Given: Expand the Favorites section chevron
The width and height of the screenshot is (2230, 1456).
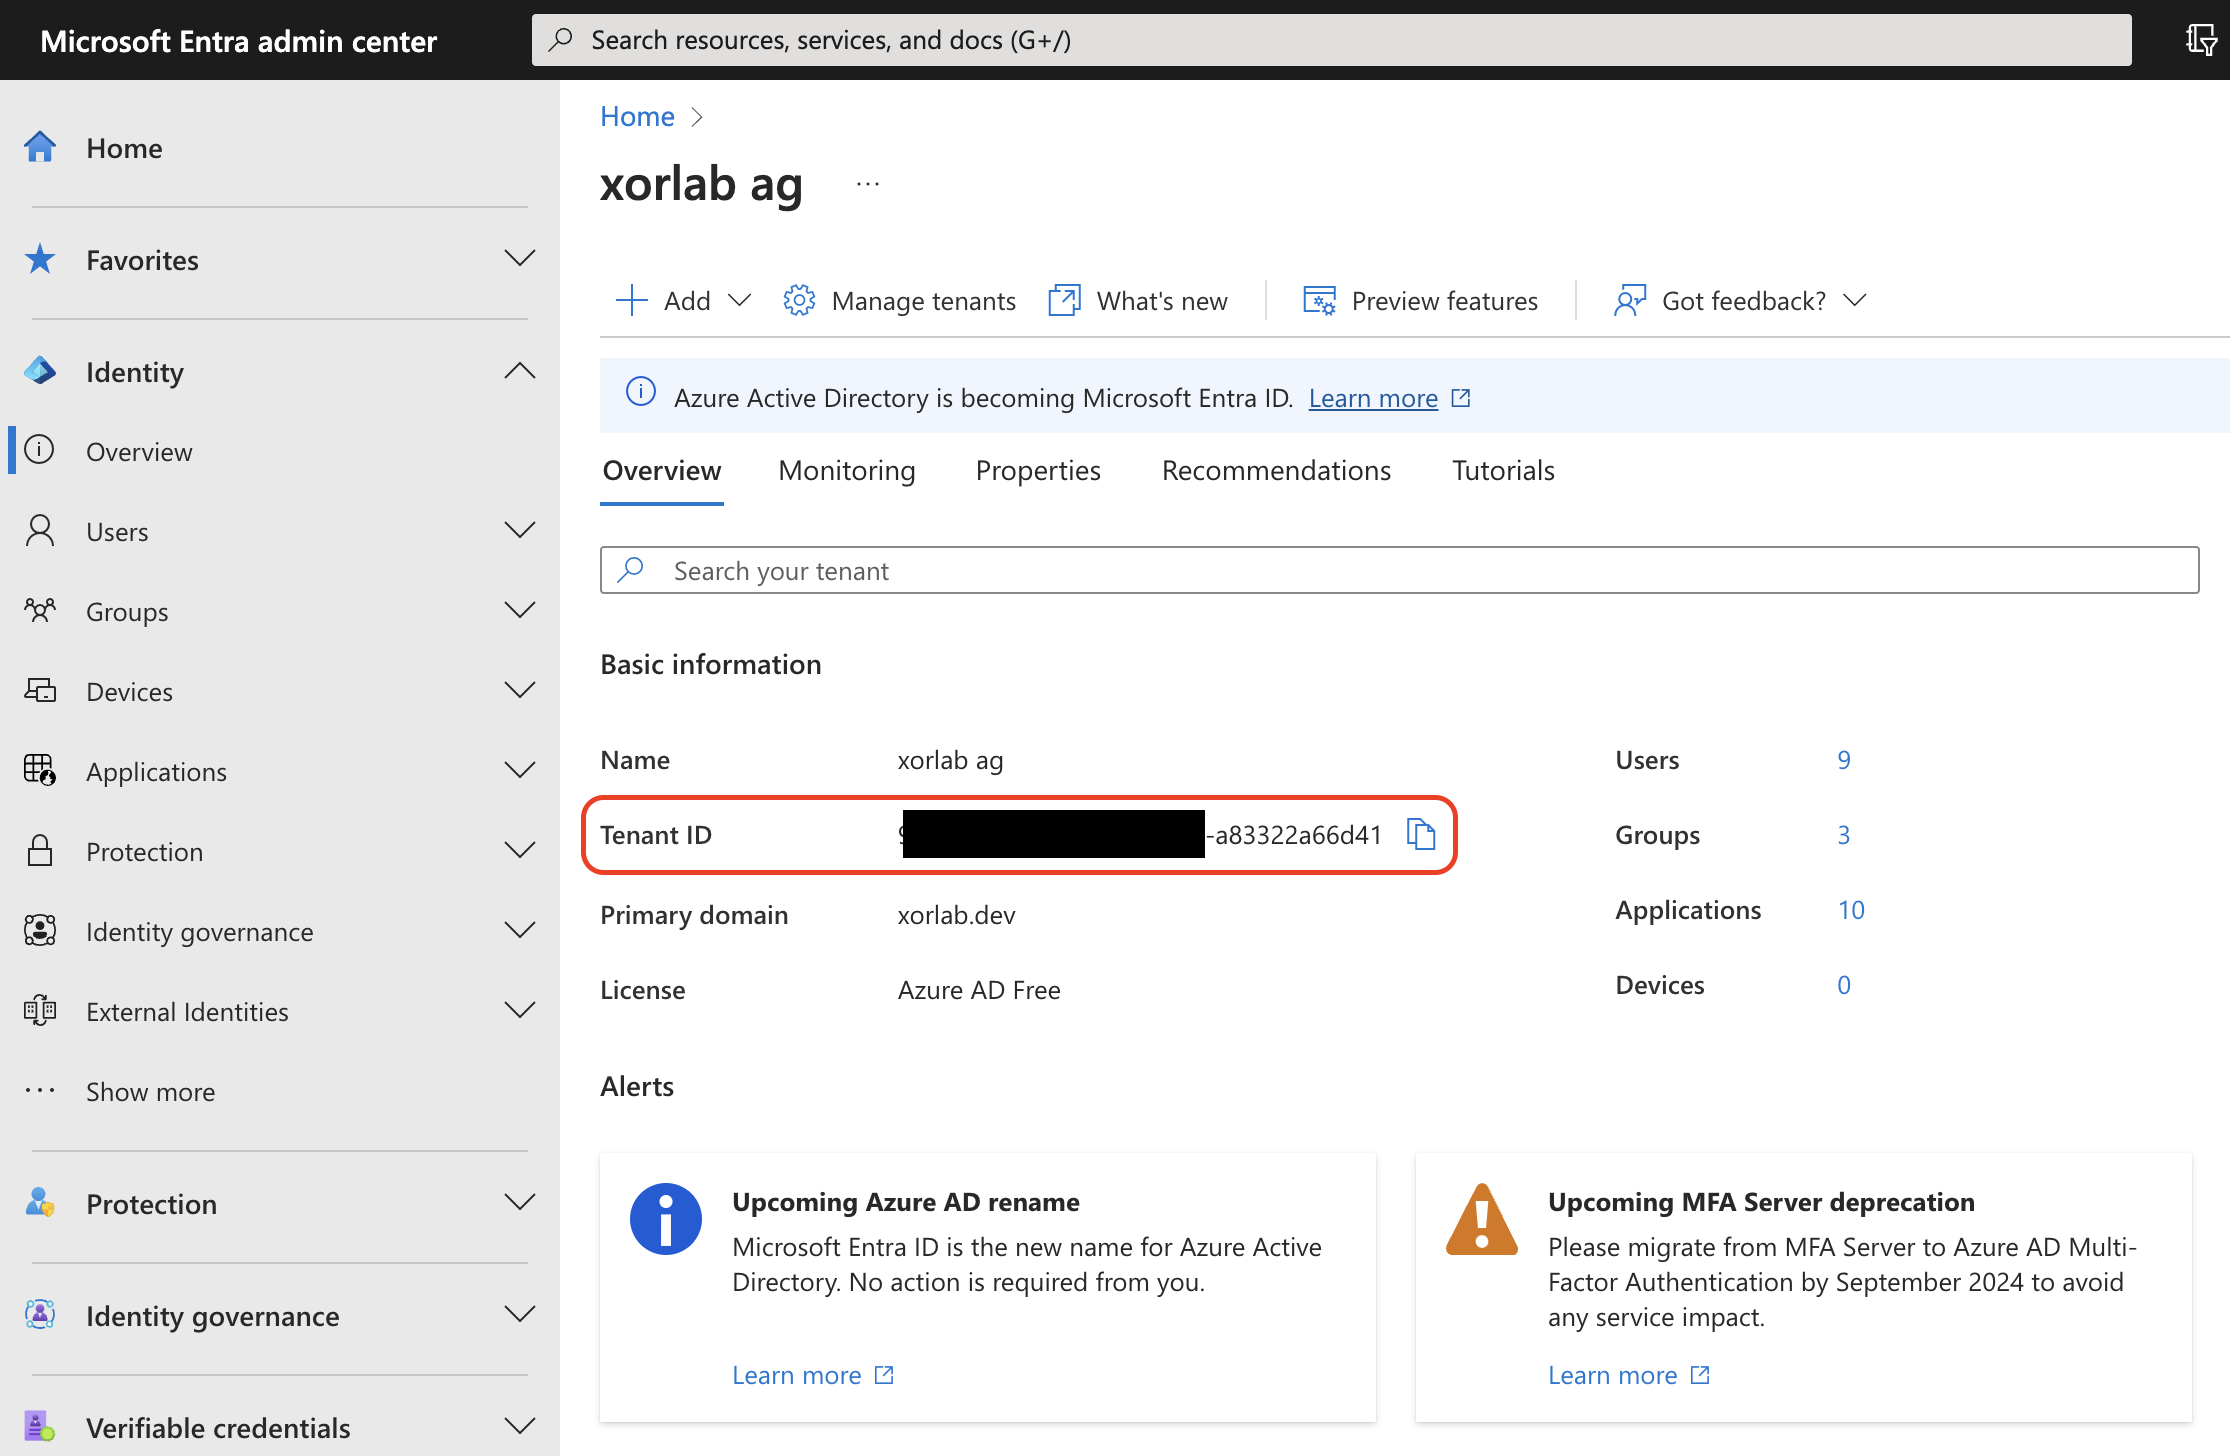Looking at the screenshot, I should [x=519, y=258].
